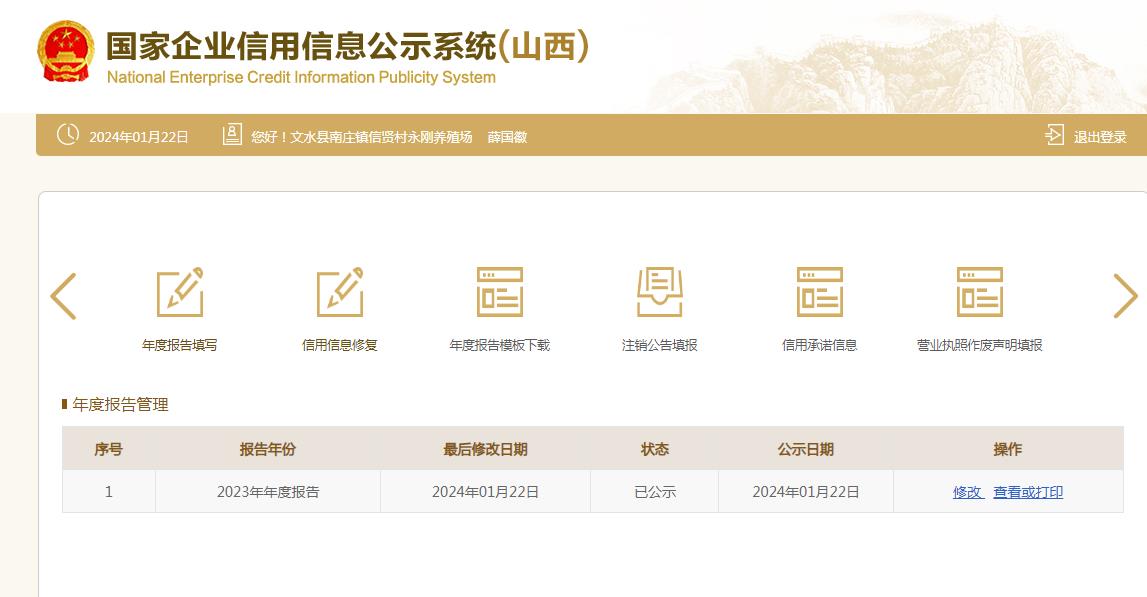The image size is (1147, 597).
Task: Open the 注销公告填报 tray icon
Action: pos(660,292)
